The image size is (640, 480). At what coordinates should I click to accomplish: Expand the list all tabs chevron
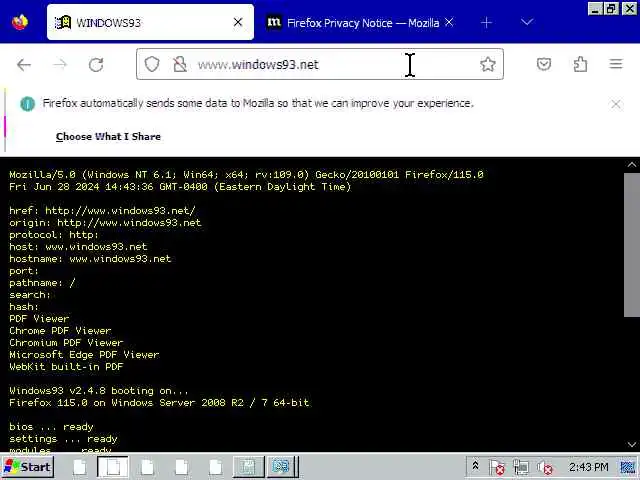527,22
